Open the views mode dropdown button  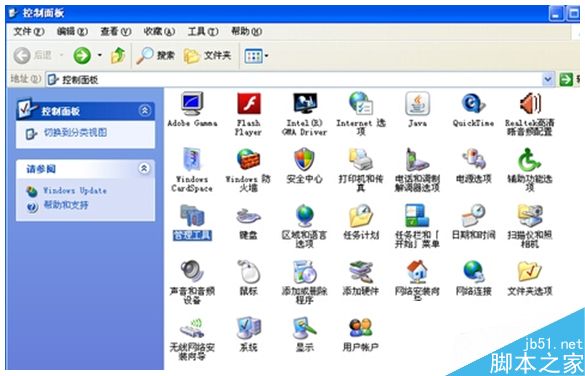[256, 56]
